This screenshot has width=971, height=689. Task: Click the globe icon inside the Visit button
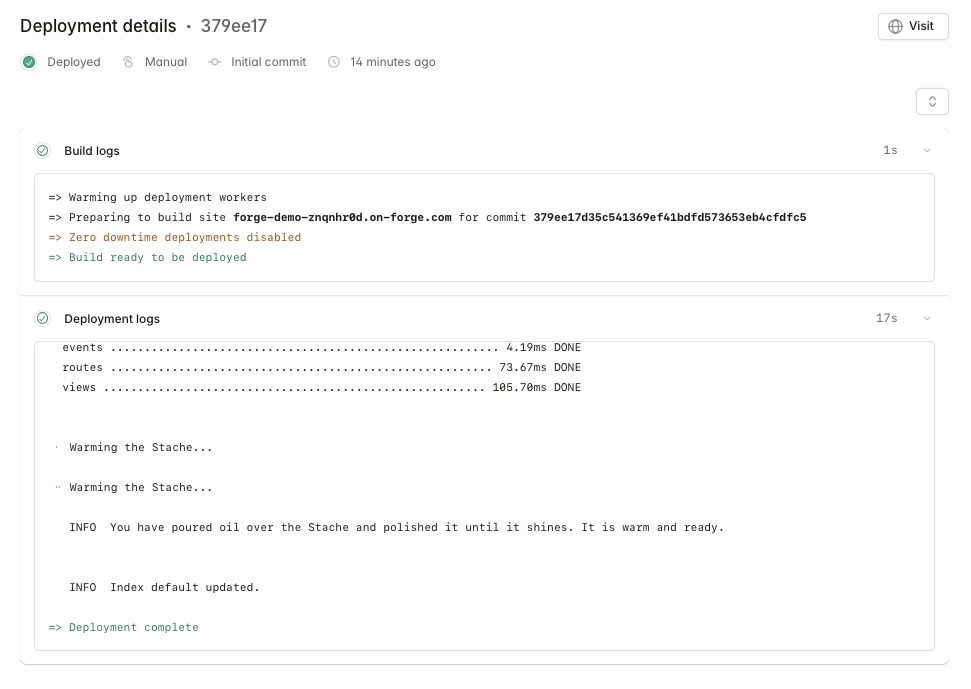coord(897,26)
